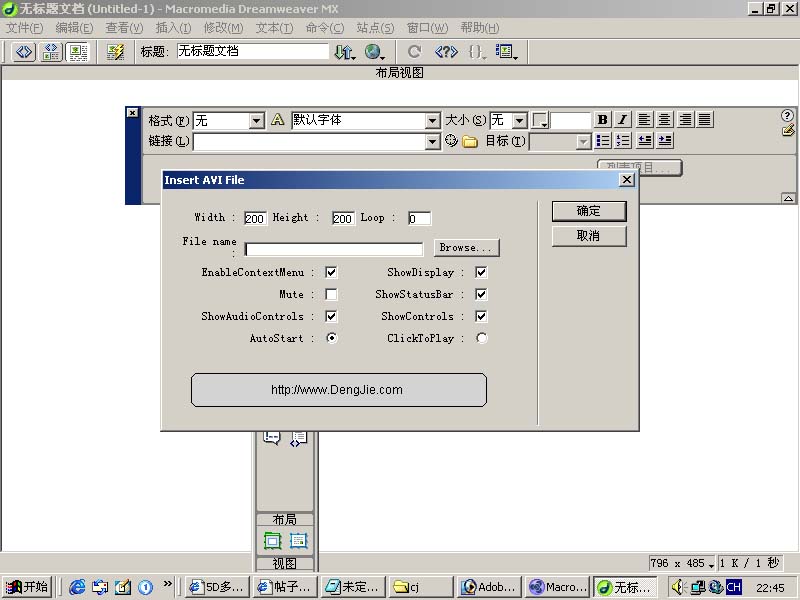Uncheck the ShowStatusBar checkbox
Screen dimensions: 800x600
pos(481,294)
